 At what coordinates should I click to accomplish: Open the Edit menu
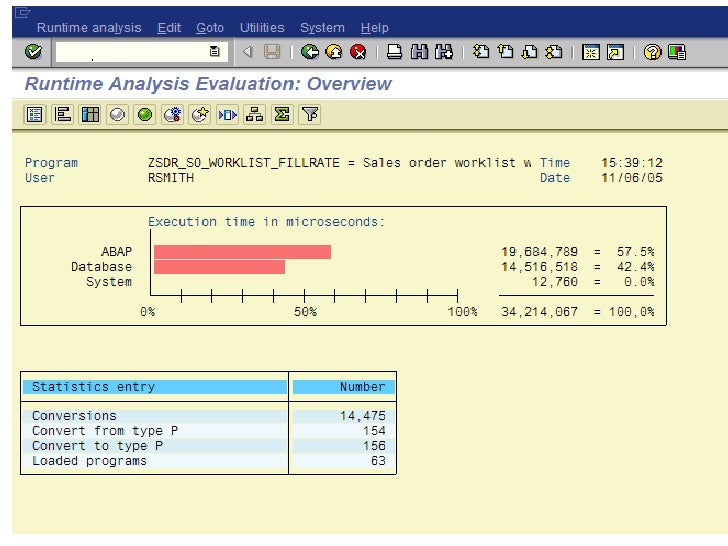169,28
